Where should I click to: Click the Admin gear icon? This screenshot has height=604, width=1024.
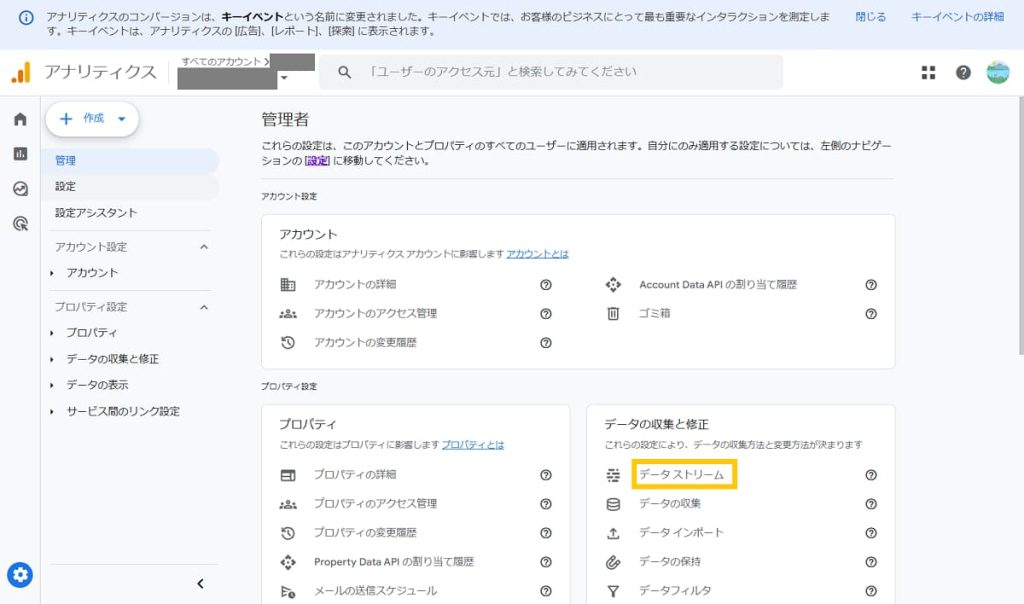click(x=20, y=575)
